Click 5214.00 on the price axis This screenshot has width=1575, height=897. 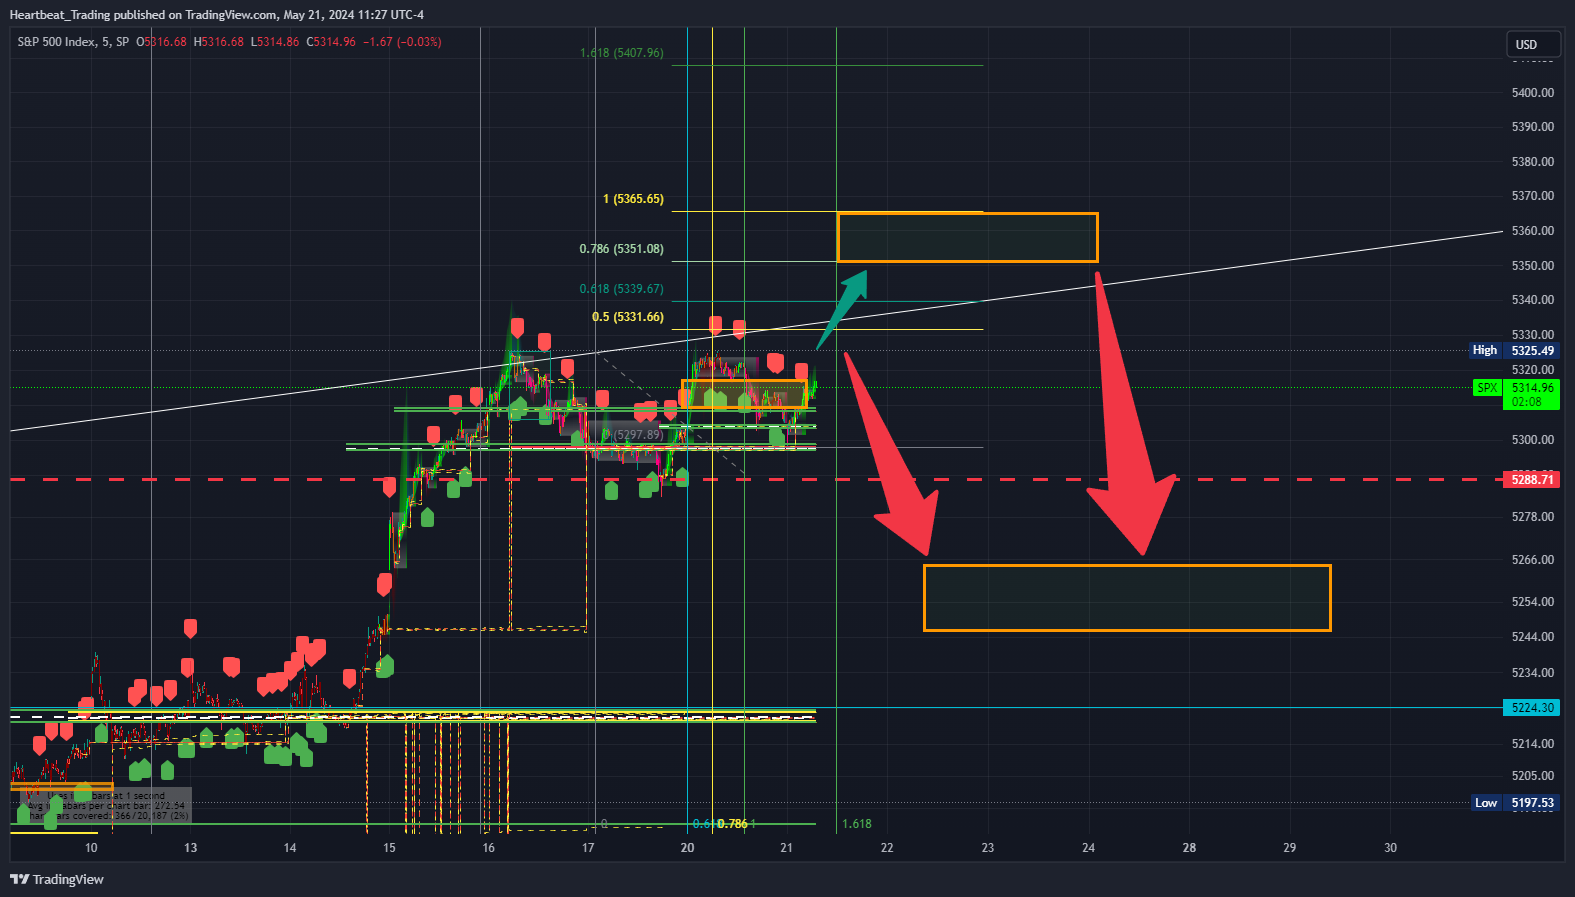click(x=1533, y=744)
